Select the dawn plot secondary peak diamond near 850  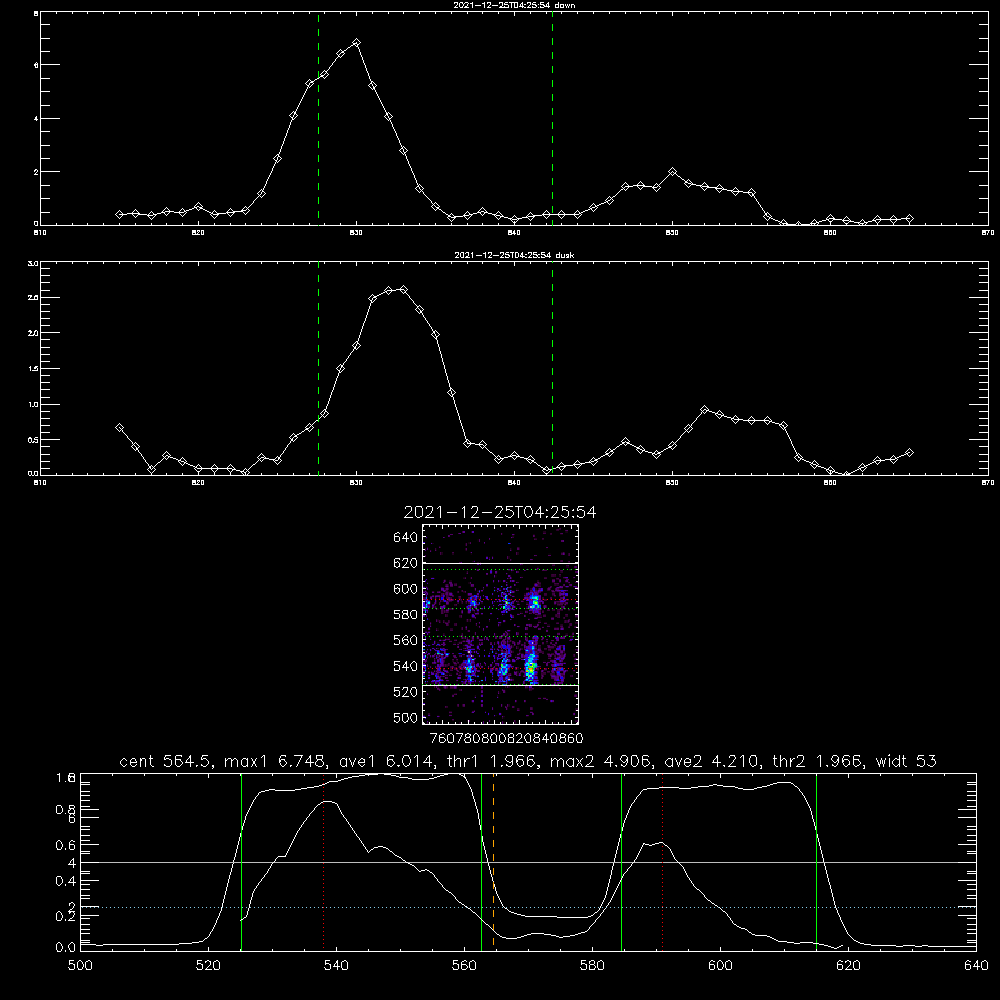click(x=672, y=172)
